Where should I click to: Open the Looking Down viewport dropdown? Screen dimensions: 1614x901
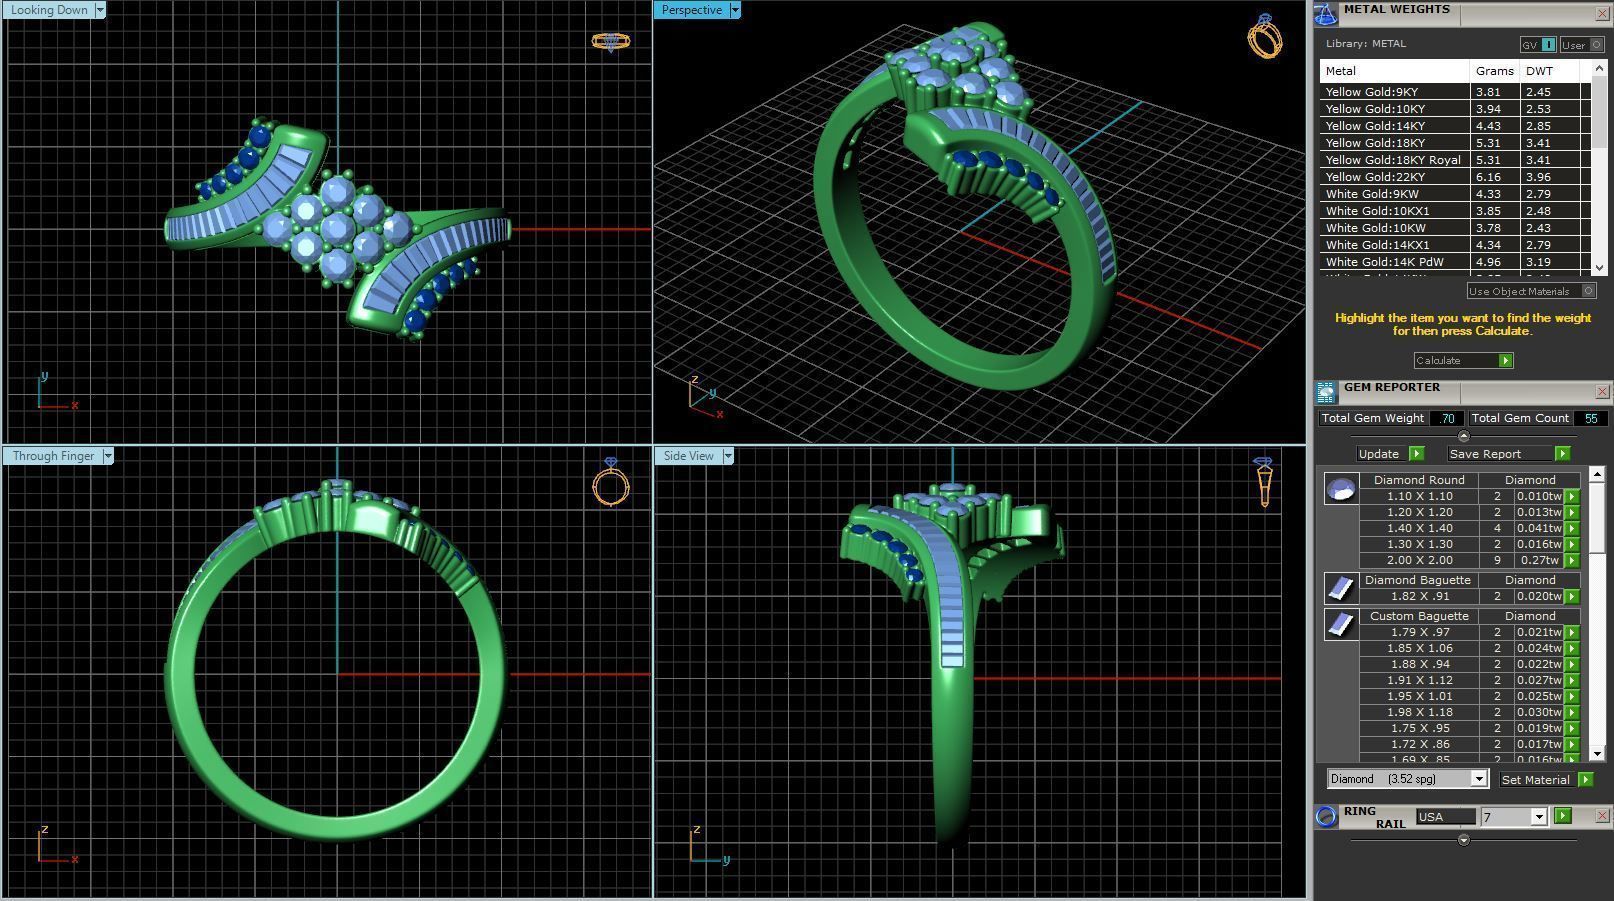(100, 10)
